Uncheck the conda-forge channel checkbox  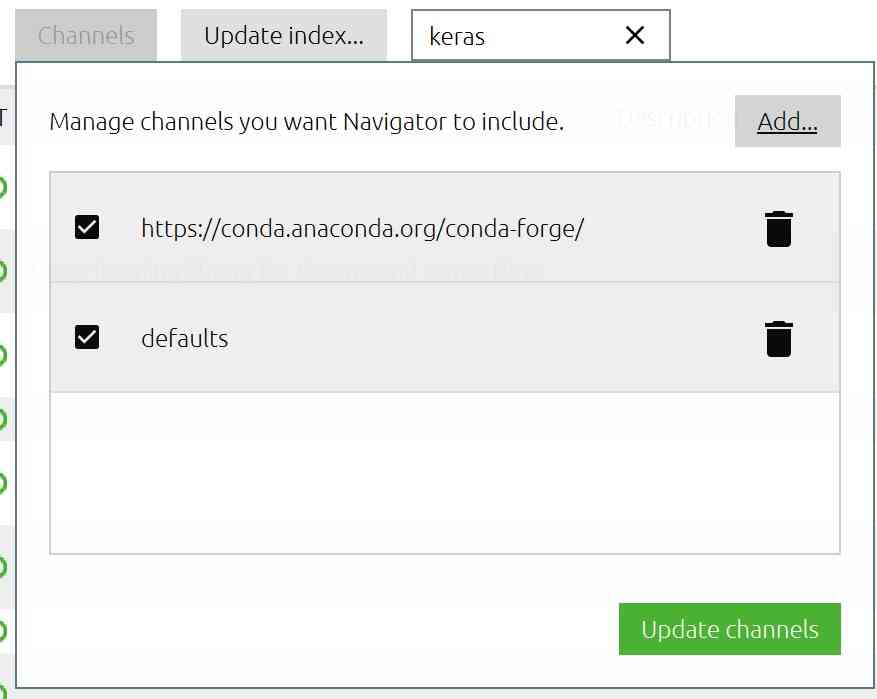point(87,227)
